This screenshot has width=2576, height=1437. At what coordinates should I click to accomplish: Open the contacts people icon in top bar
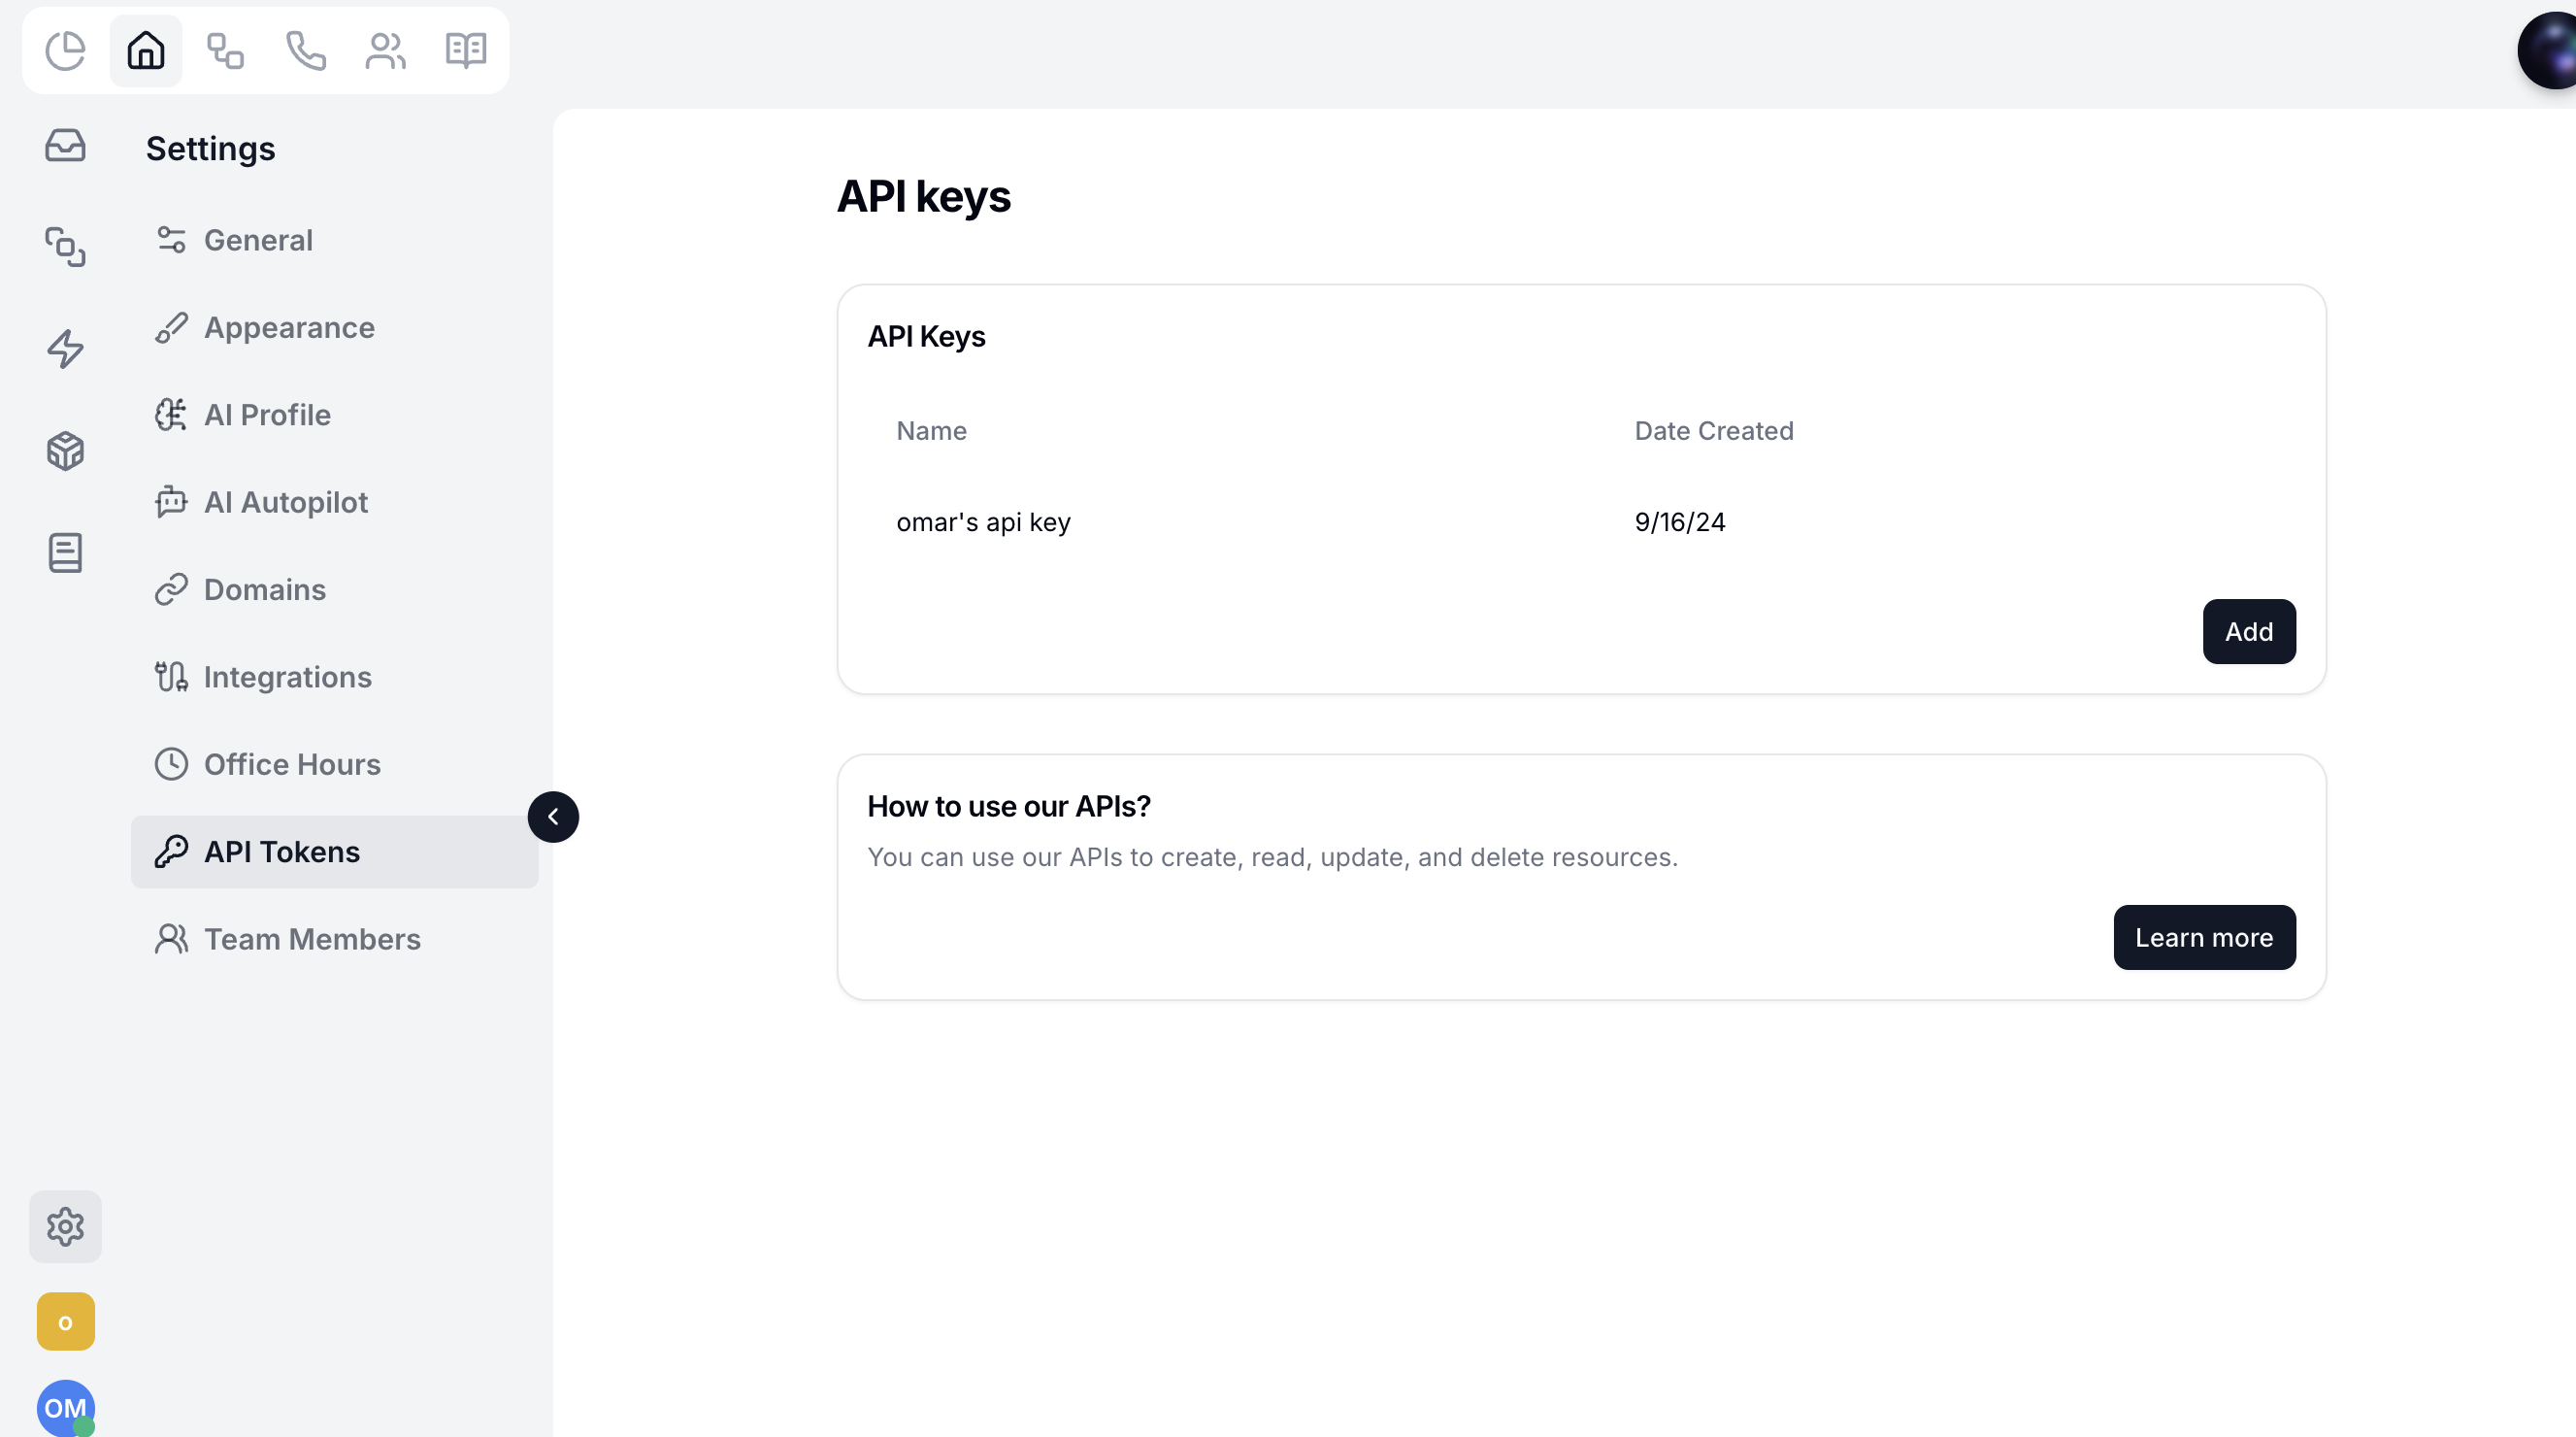(x=385, y=51)
